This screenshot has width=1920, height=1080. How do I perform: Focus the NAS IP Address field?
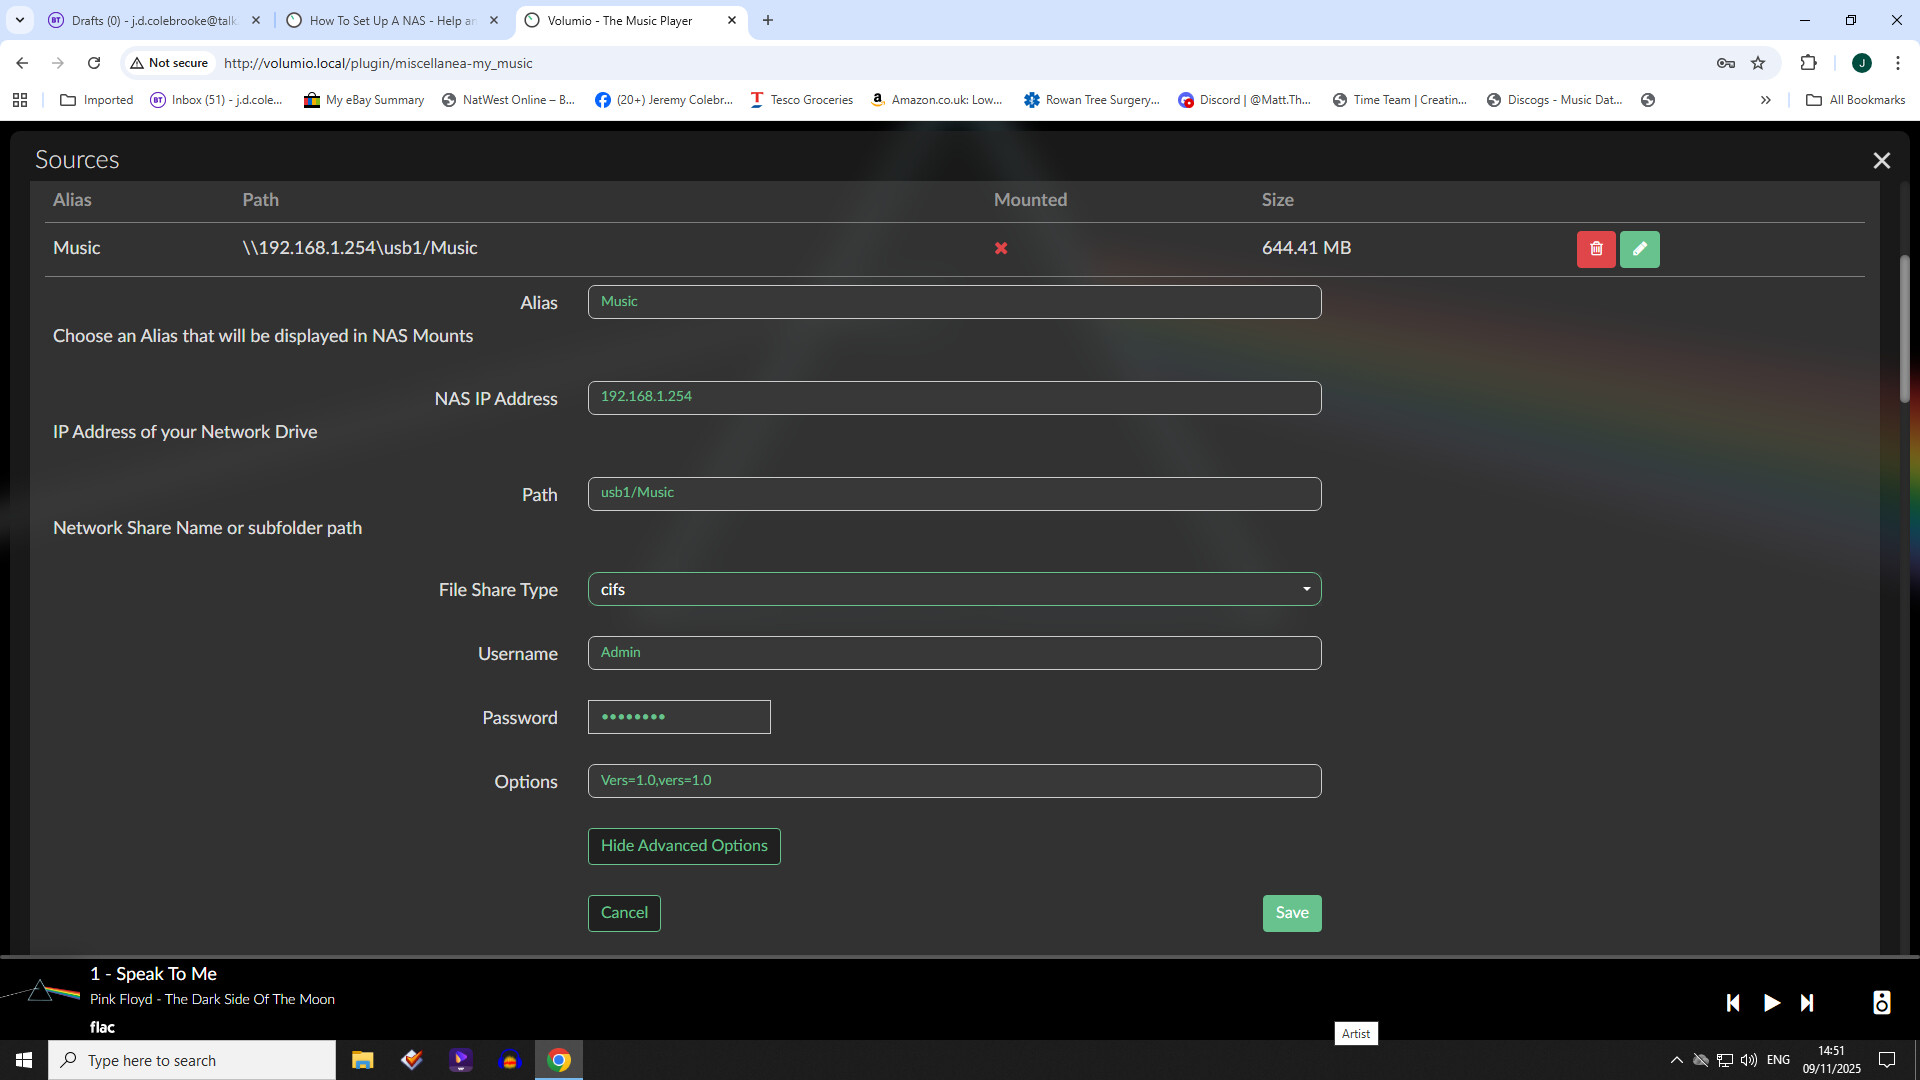[x=954, y=398]
